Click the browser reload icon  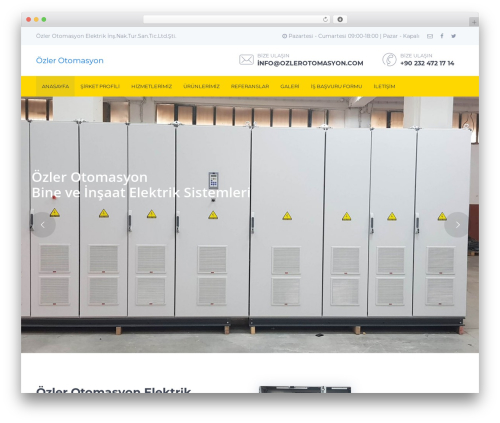point(325,20)
